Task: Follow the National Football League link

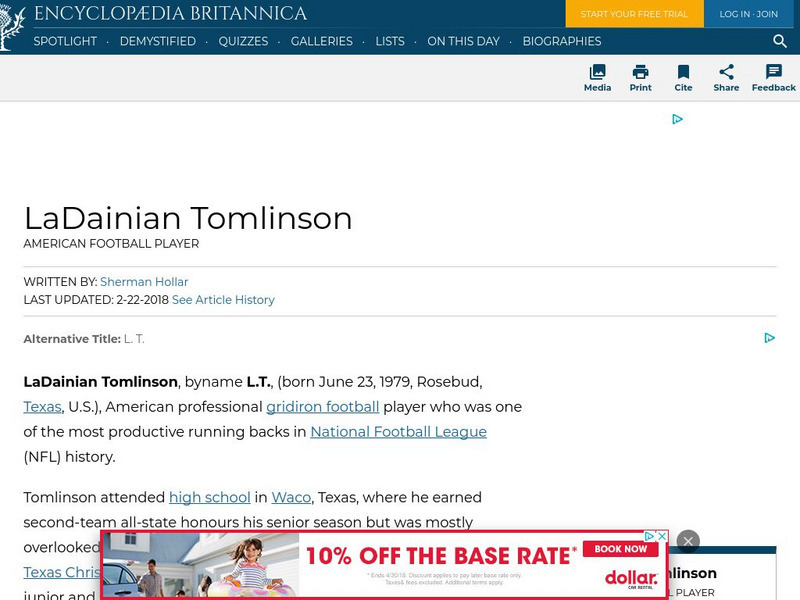Action: pos(398,431)
